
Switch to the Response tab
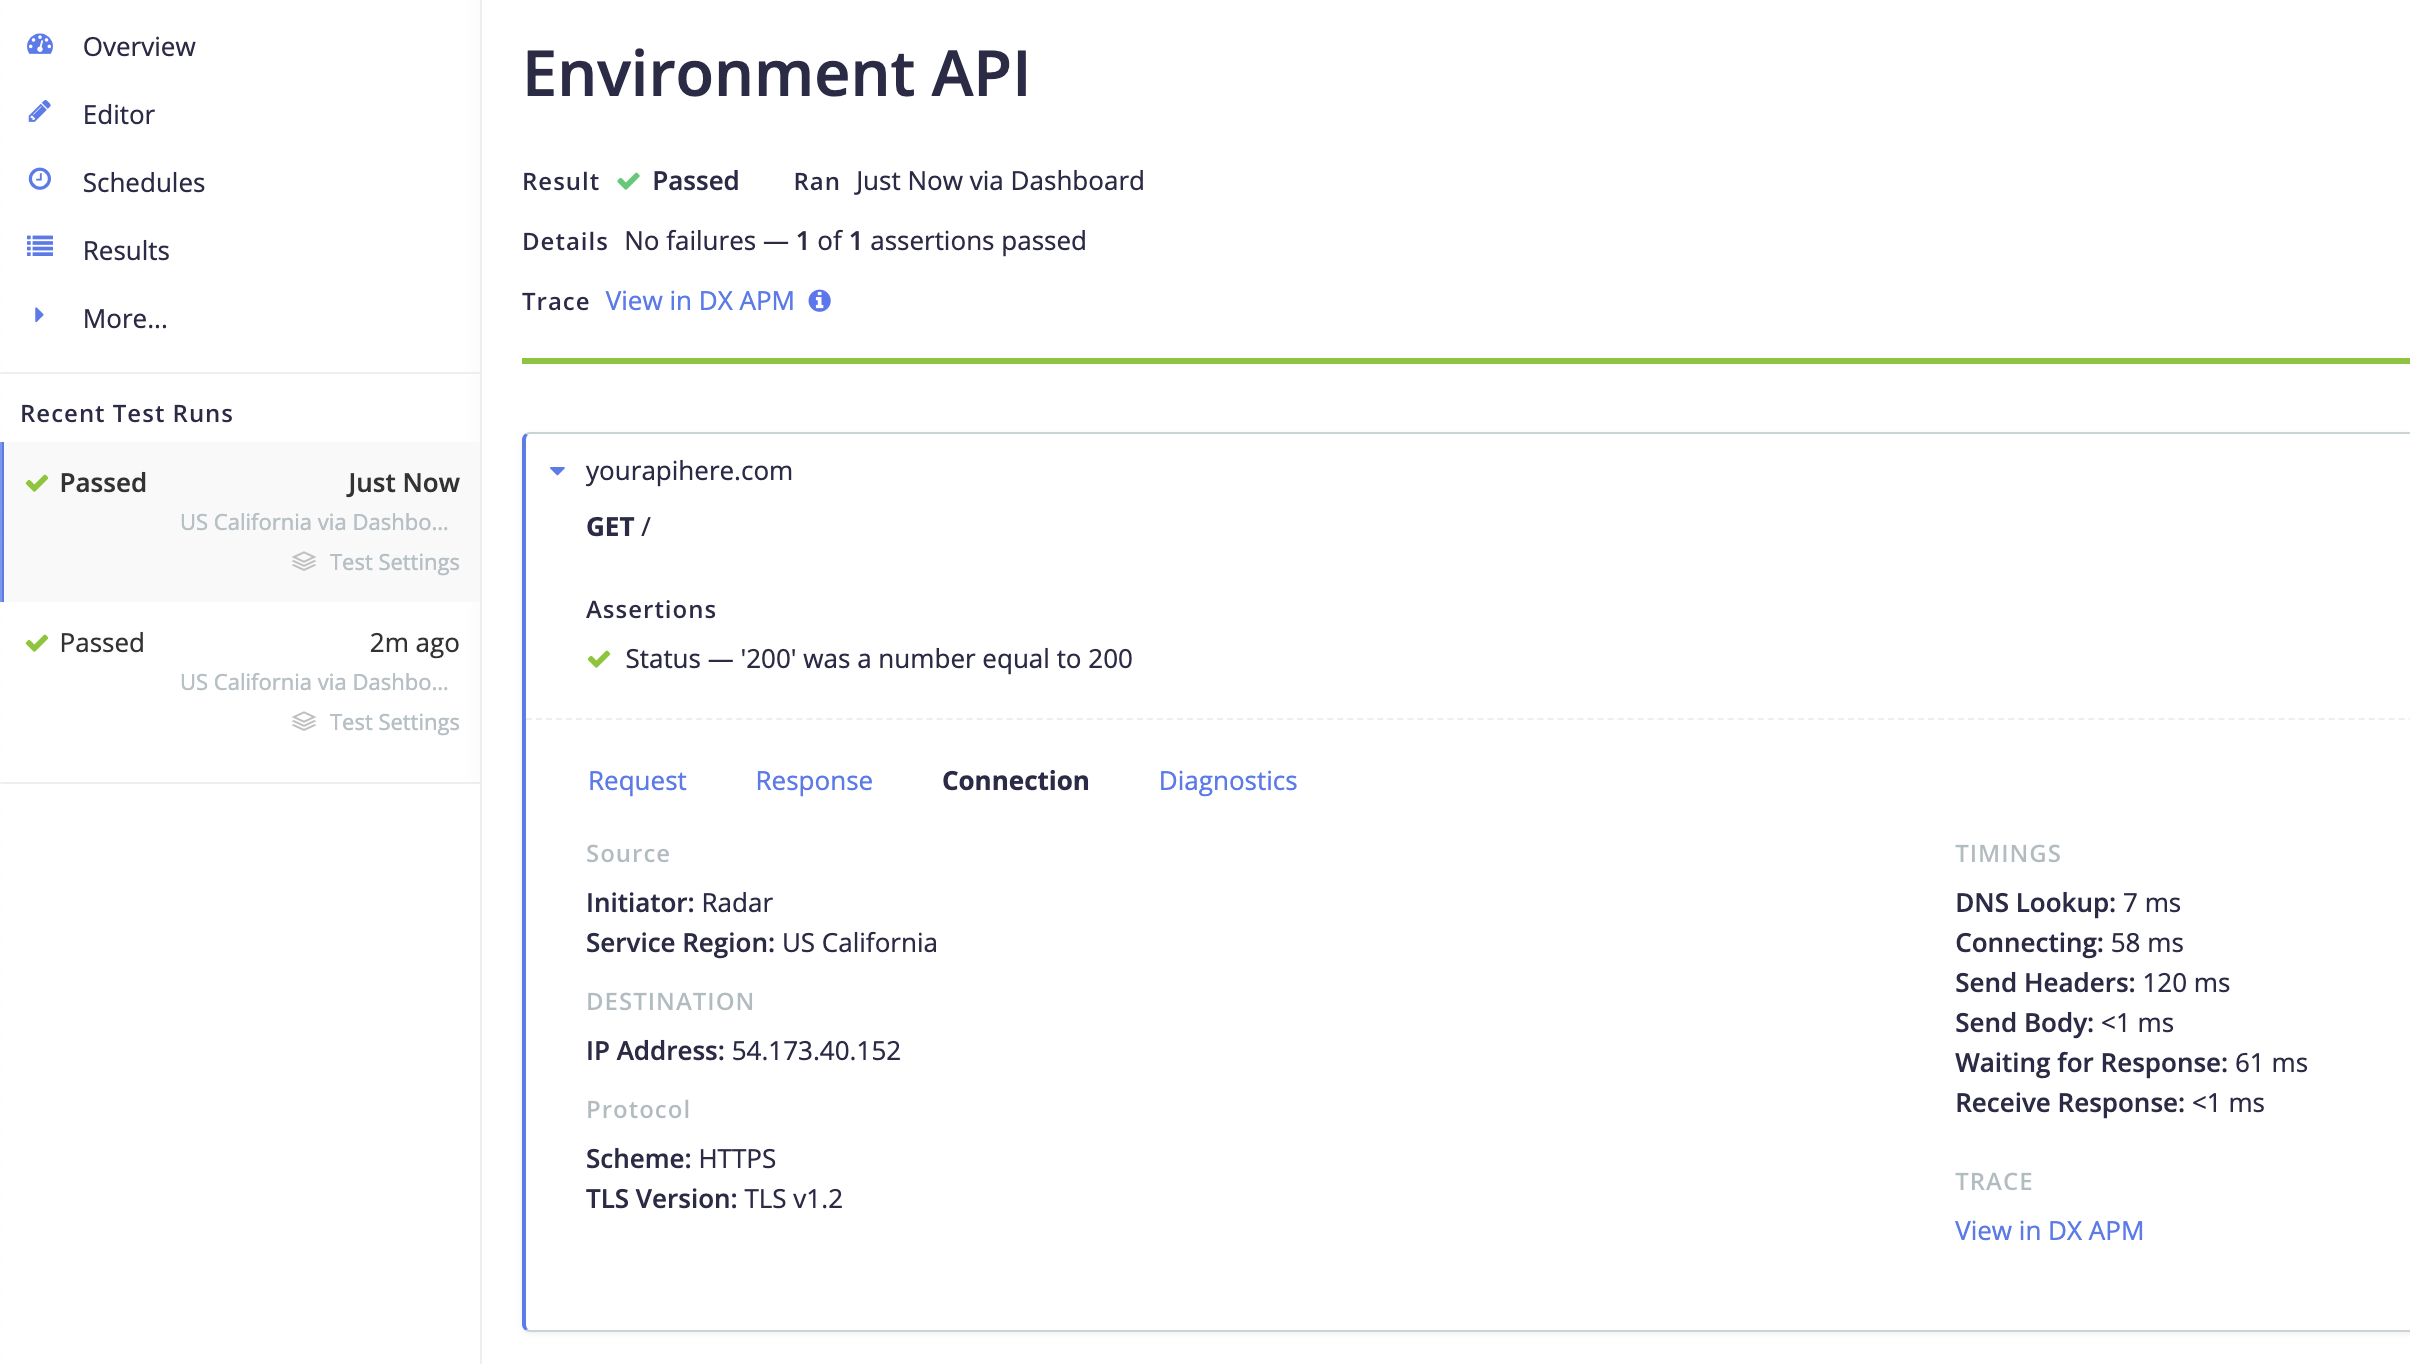point(814,781)
